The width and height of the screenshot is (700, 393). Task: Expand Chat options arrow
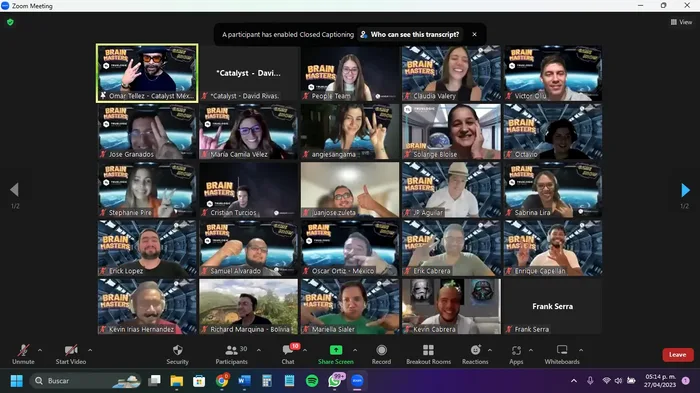[305, 350]
